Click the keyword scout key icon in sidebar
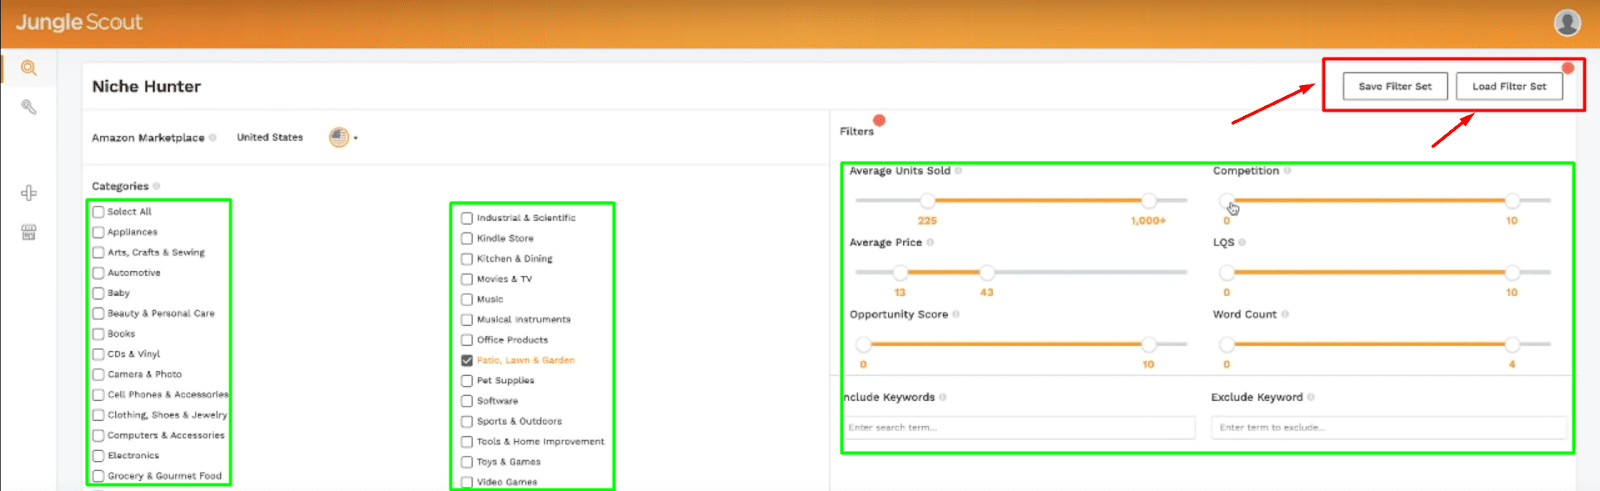The width and height of the screenshot is (1600, 491). (29, 107)
